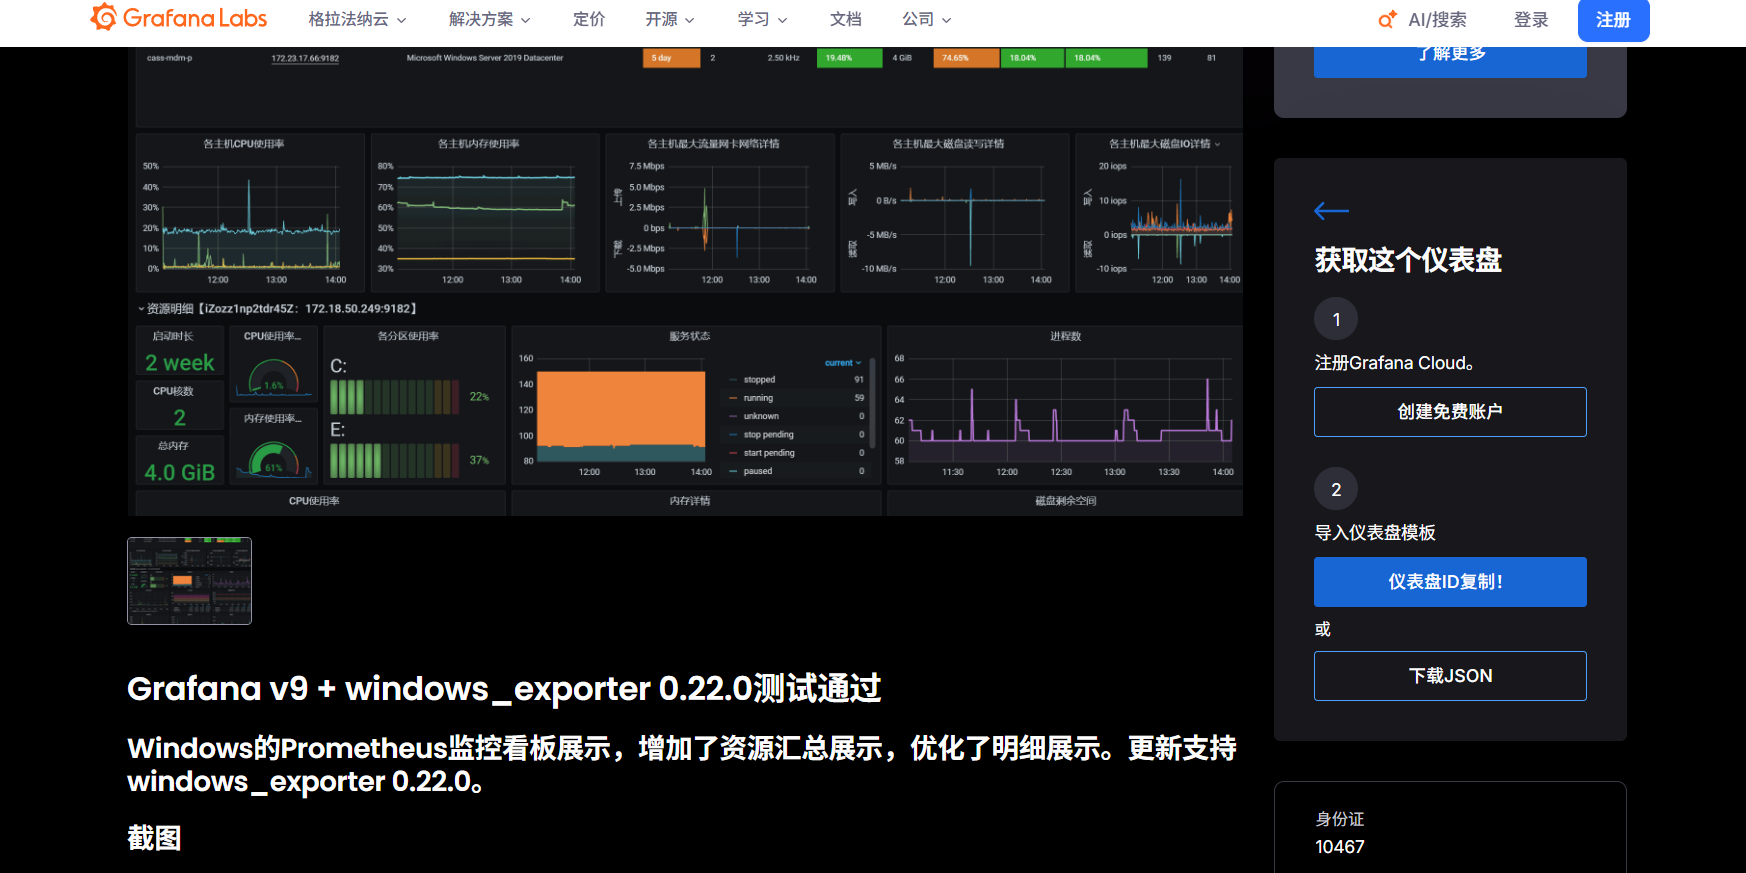Image resolution: width=1746 pixels, height=873 pixels.
Task: Click the 下载JSON button
Action: pyautogui.click(x=1450, y=676)
